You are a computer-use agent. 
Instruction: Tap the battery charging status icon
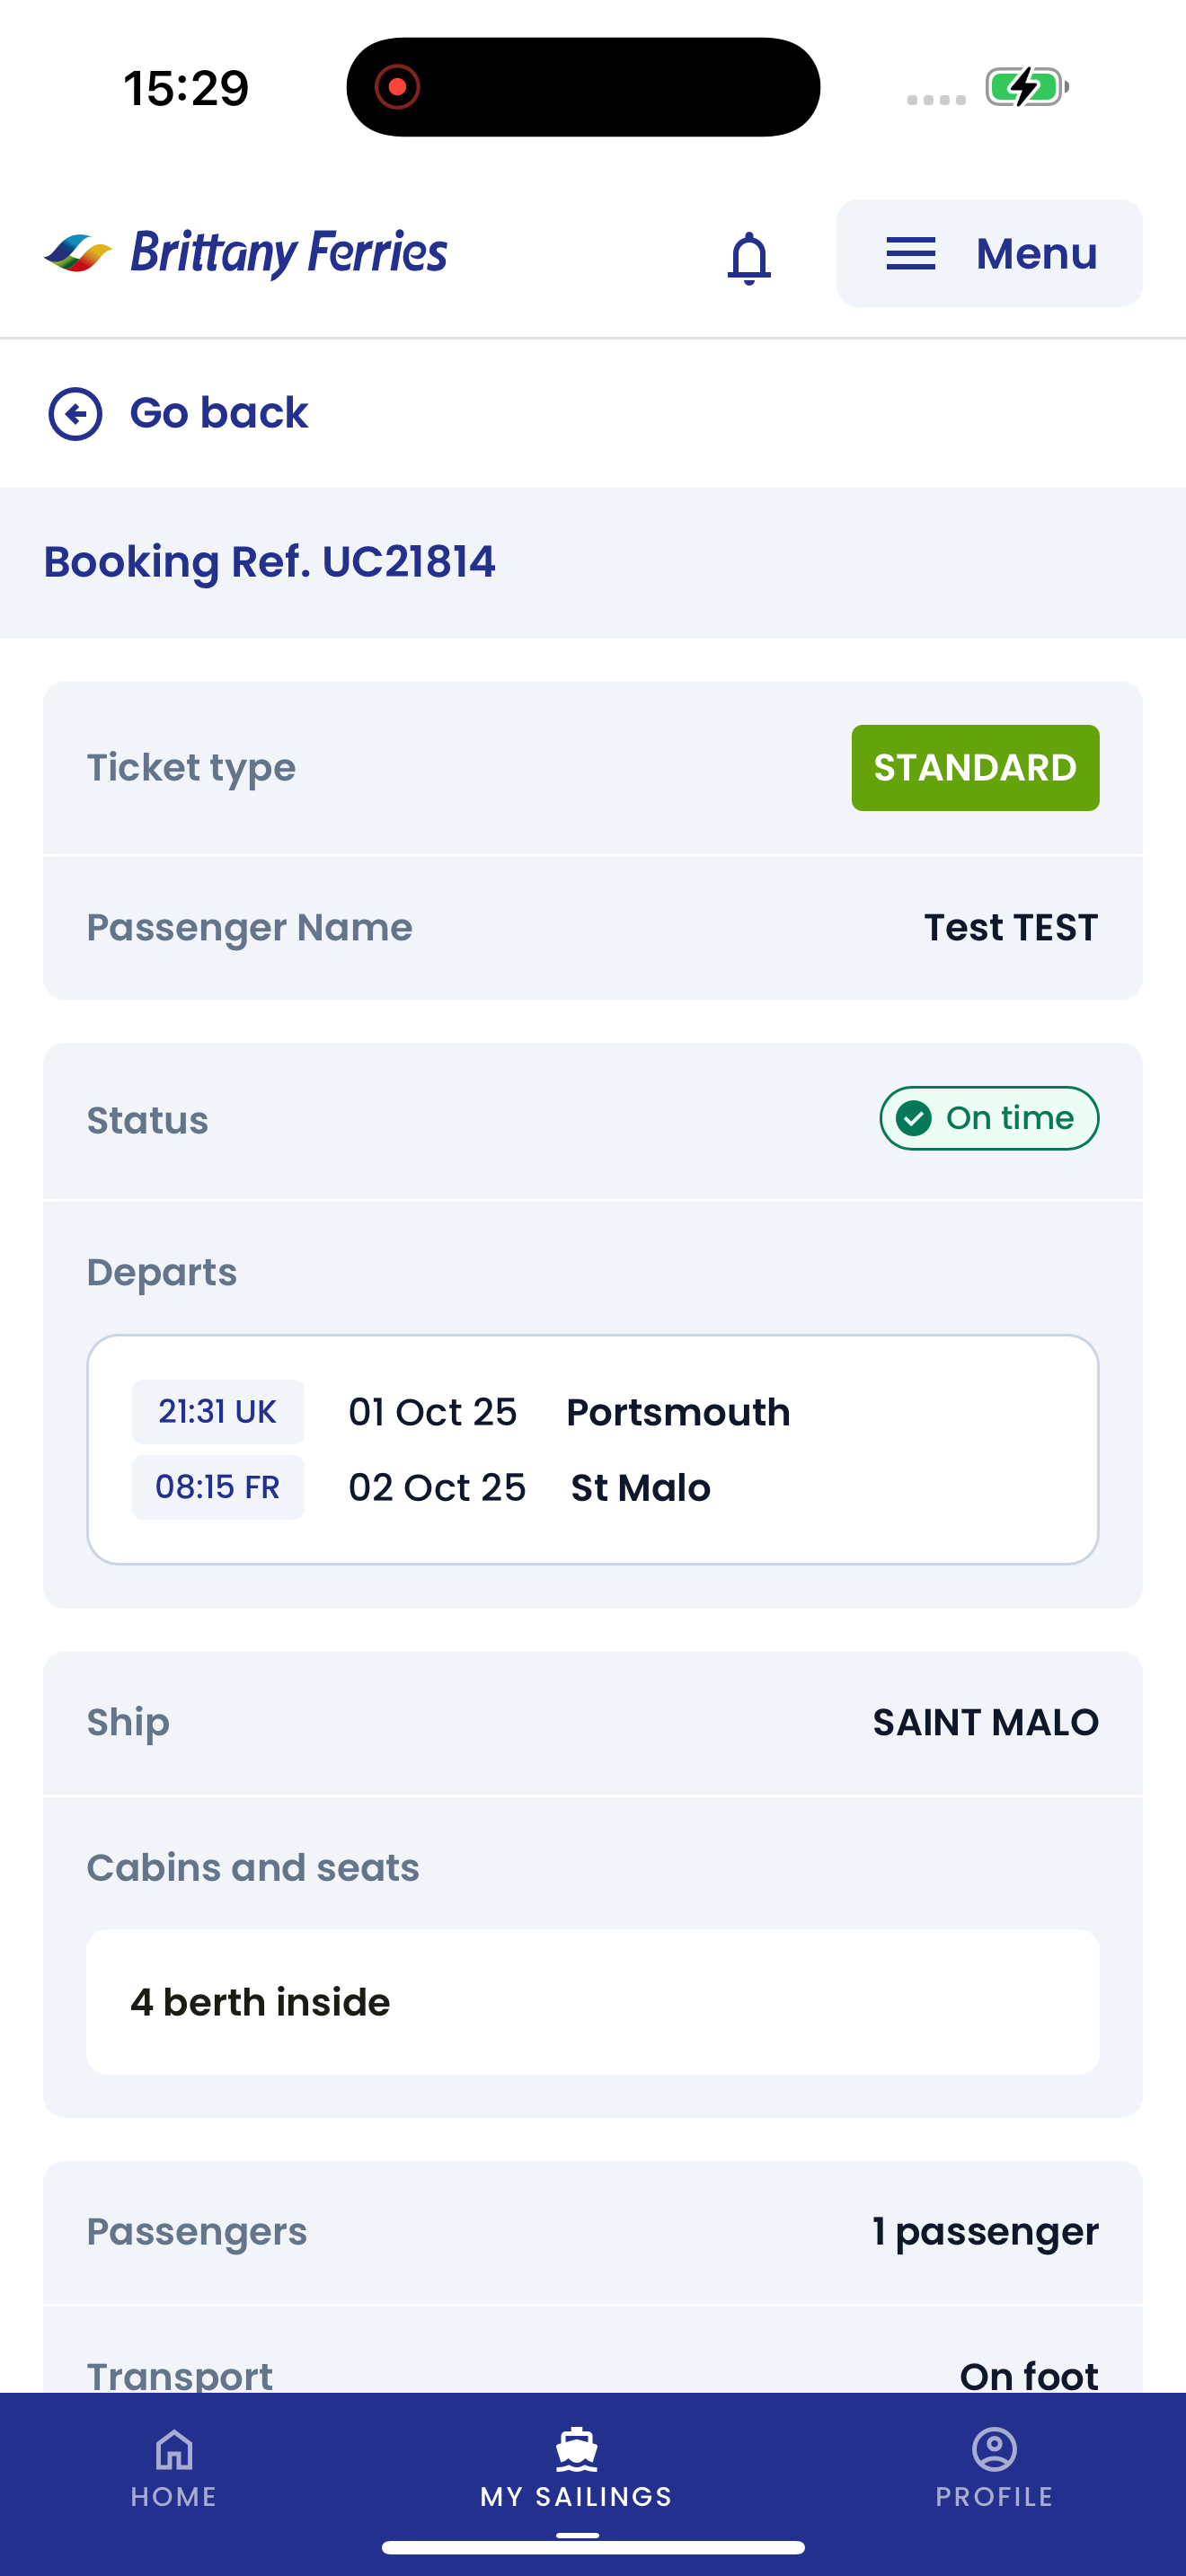coord(1026,87)
